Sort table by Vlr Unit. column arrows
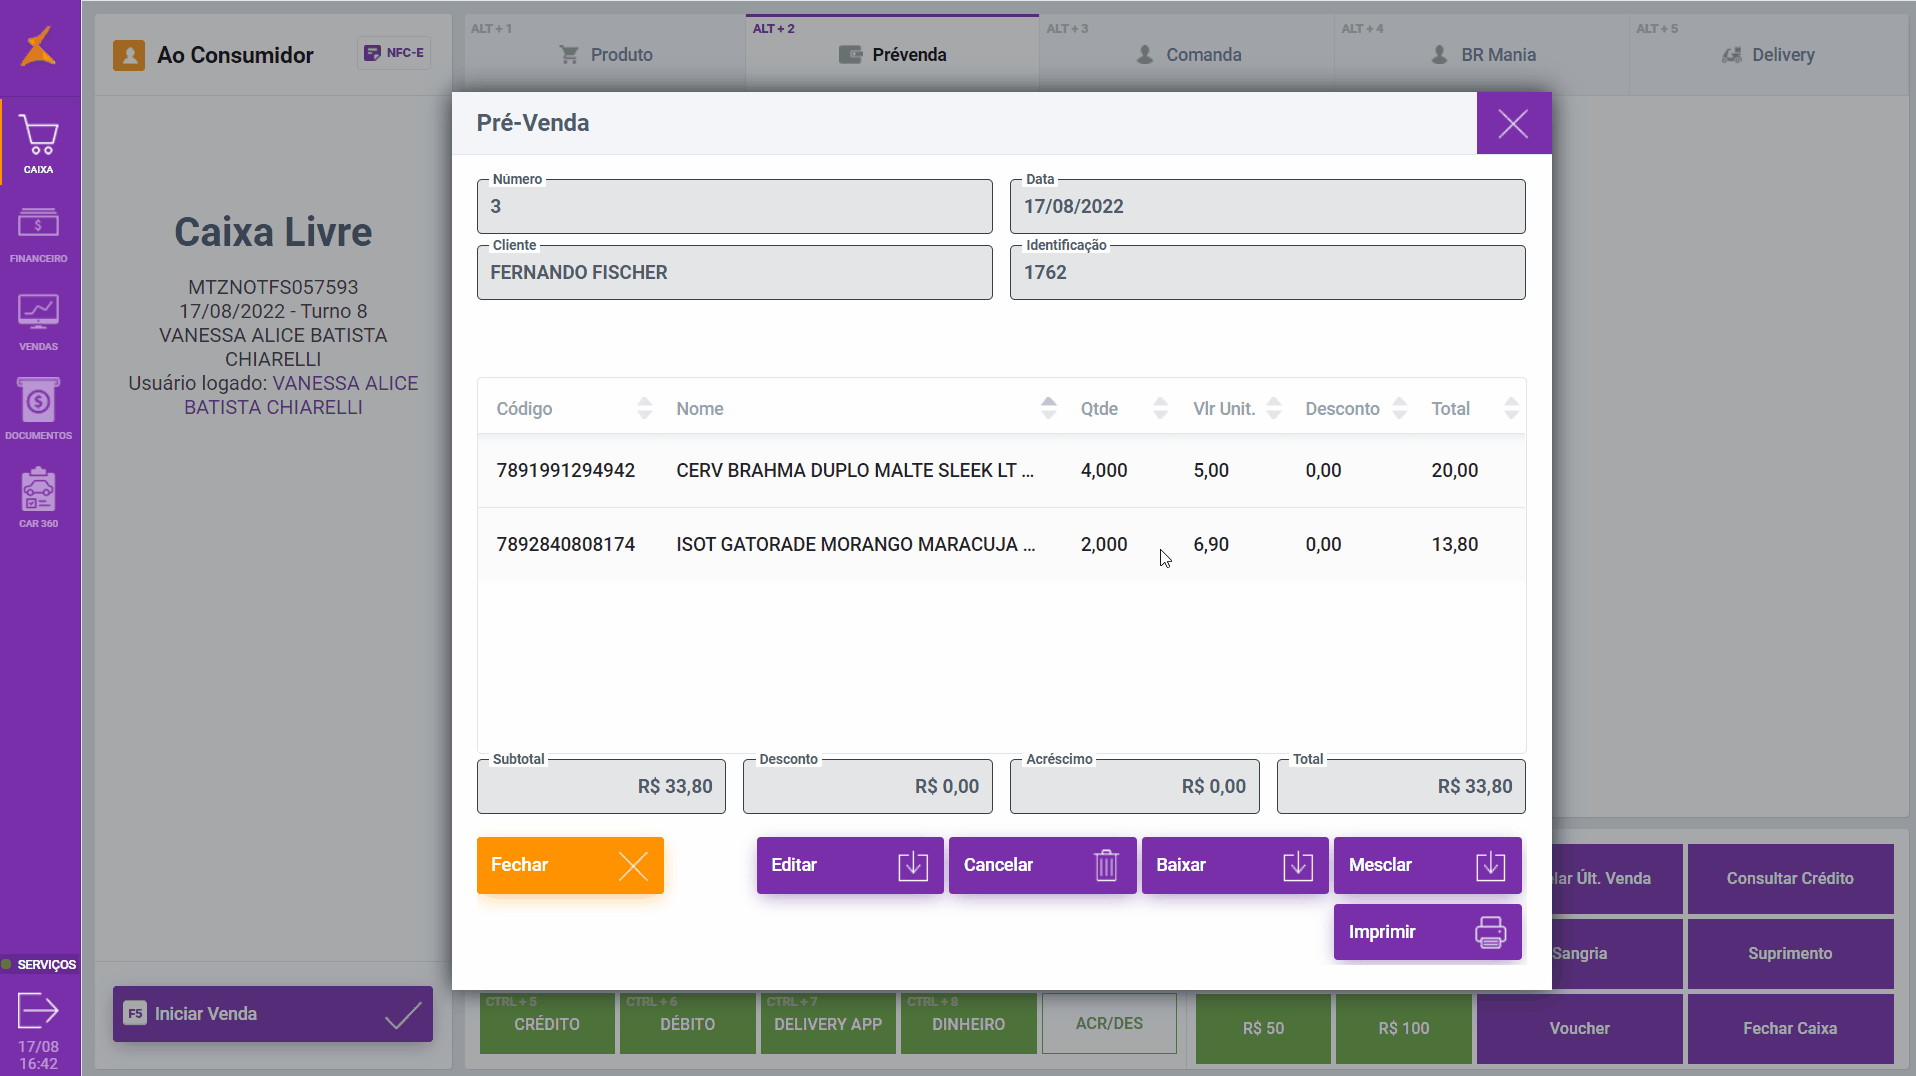Image resolution: width=1916 pixels, height=1076 pixels. click(x=1273, y=408)
